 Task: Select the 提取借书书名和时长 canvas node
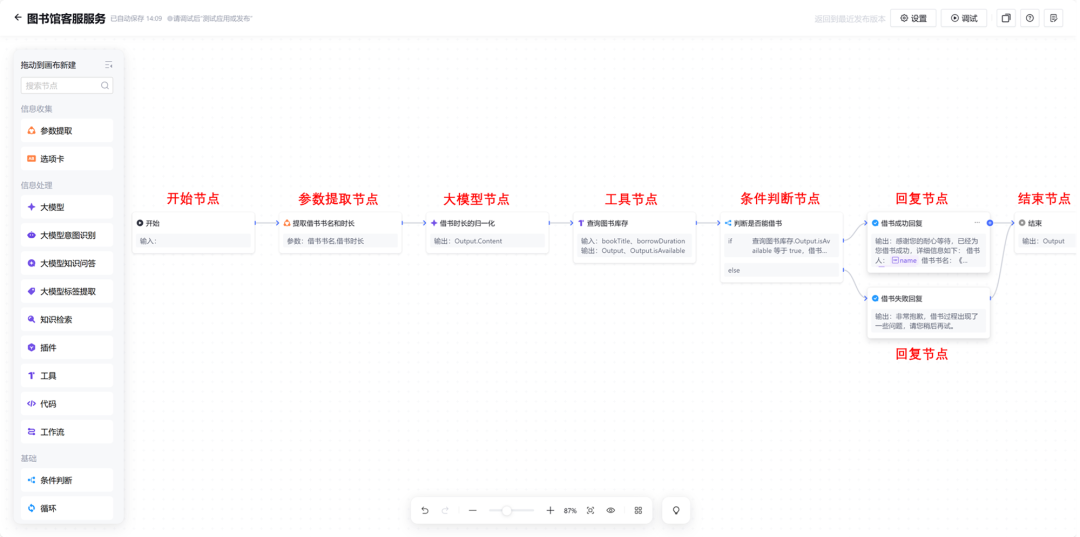340,233
